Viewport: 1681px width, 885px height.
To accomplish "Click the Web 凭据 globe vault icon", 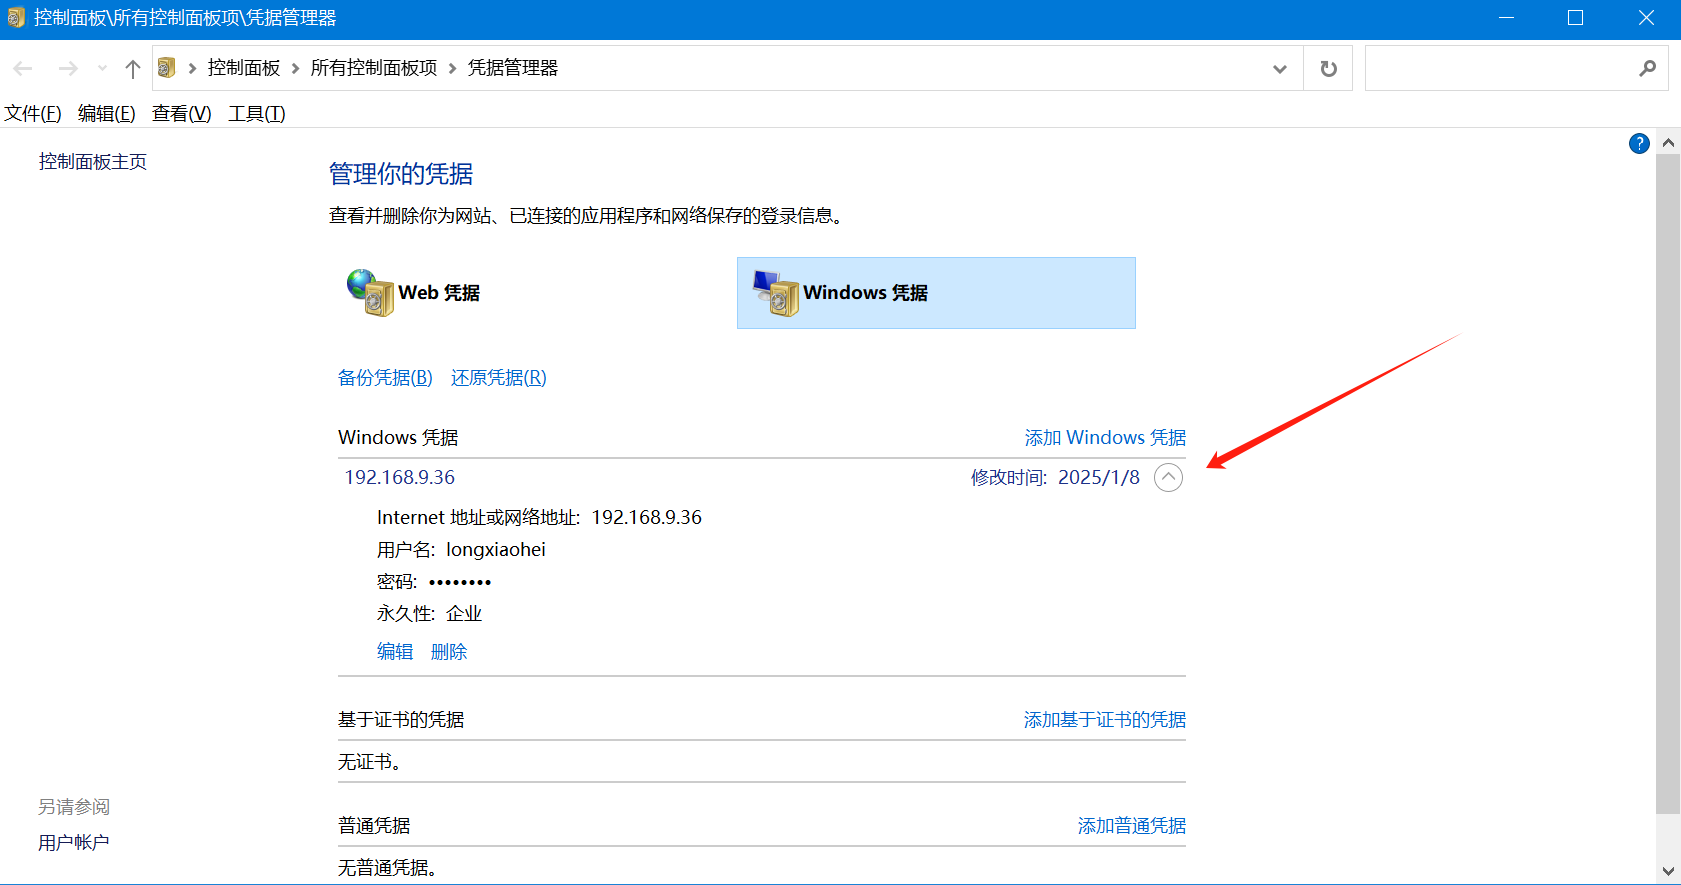I will [370, 292].
